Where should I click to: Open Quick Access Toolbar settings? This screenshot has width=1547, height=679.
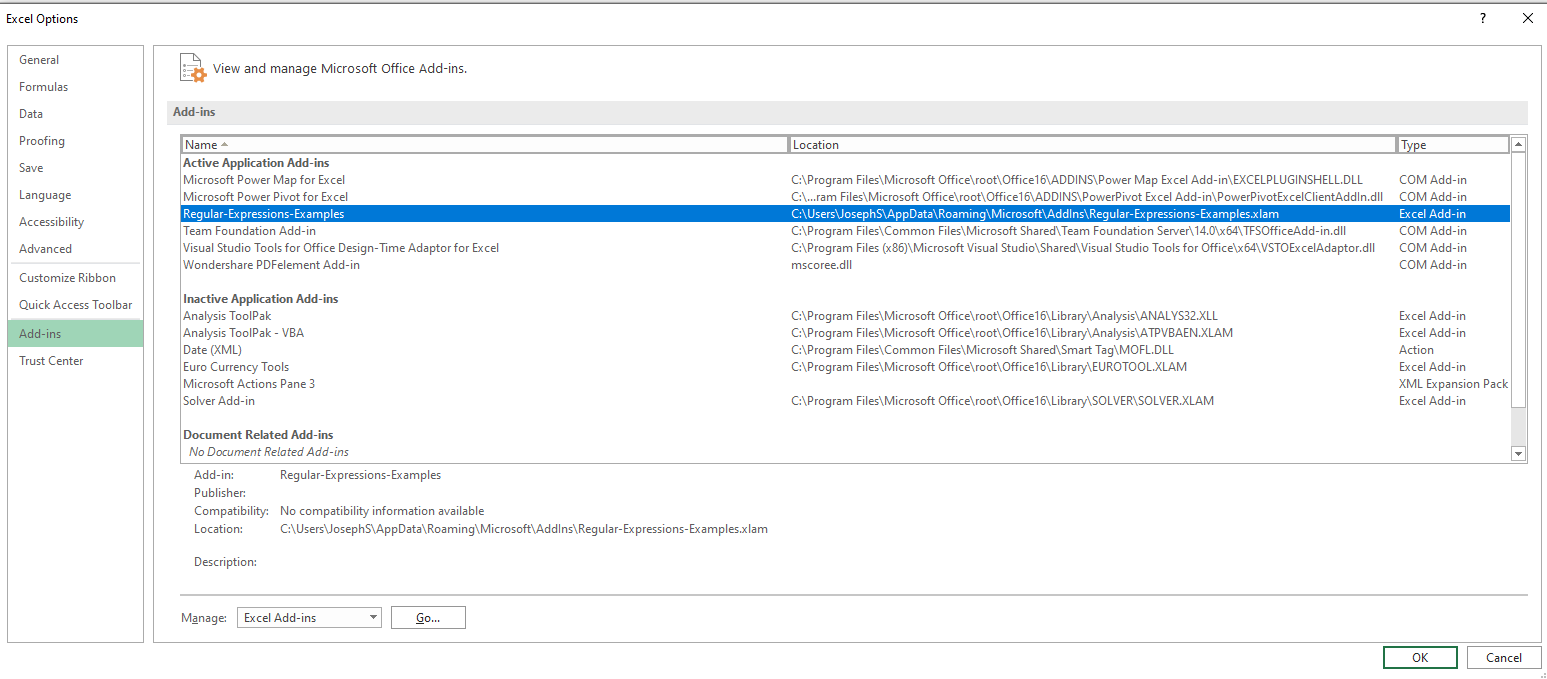[75, 305]
